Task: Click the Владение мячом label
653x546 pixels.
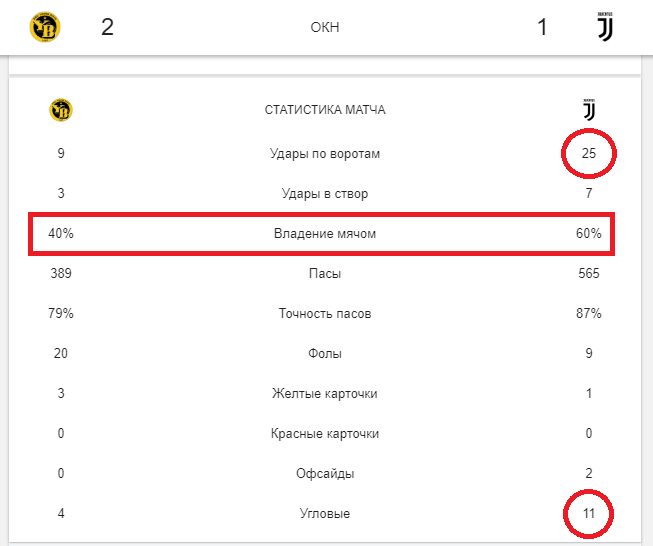Action: point(325,234)
